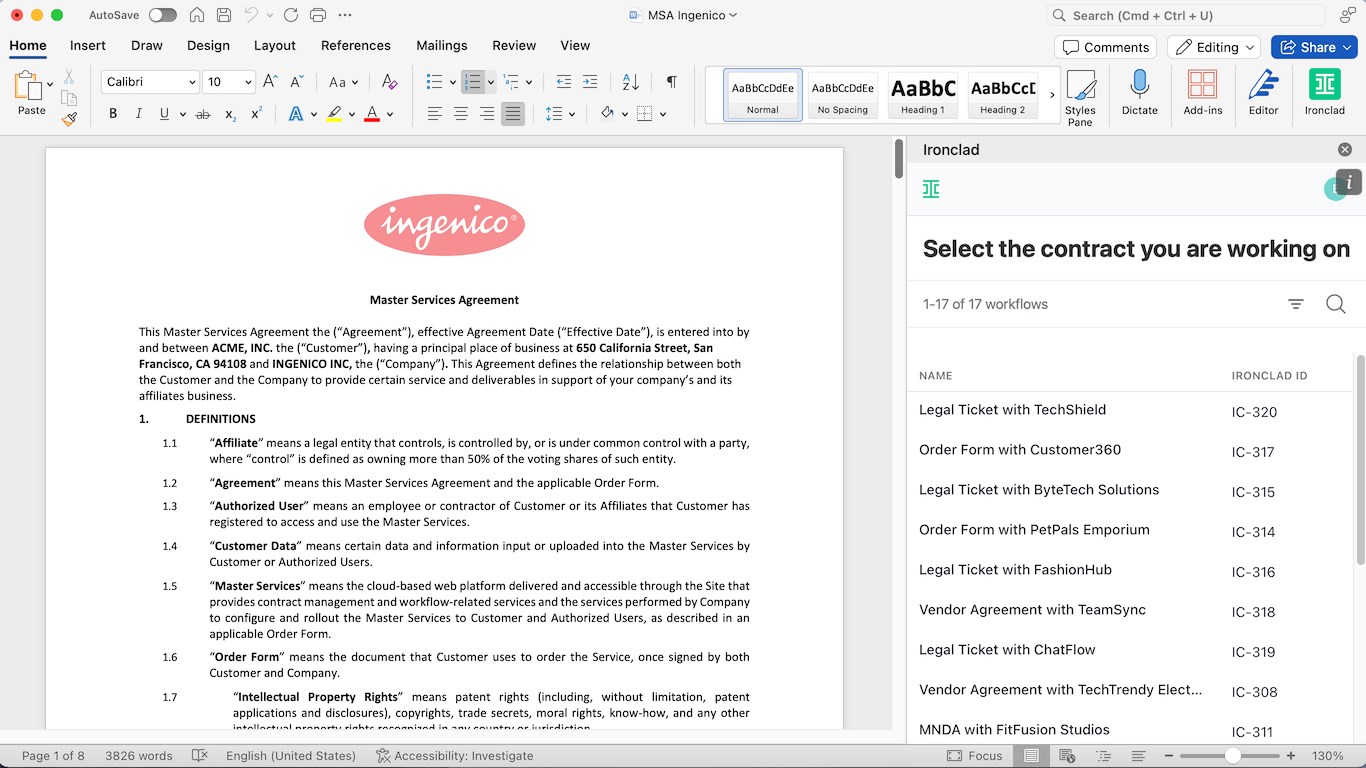This screenshot has height=768, width=1366.
Task: Launch the Editor pane
Action: point(1263,93)
